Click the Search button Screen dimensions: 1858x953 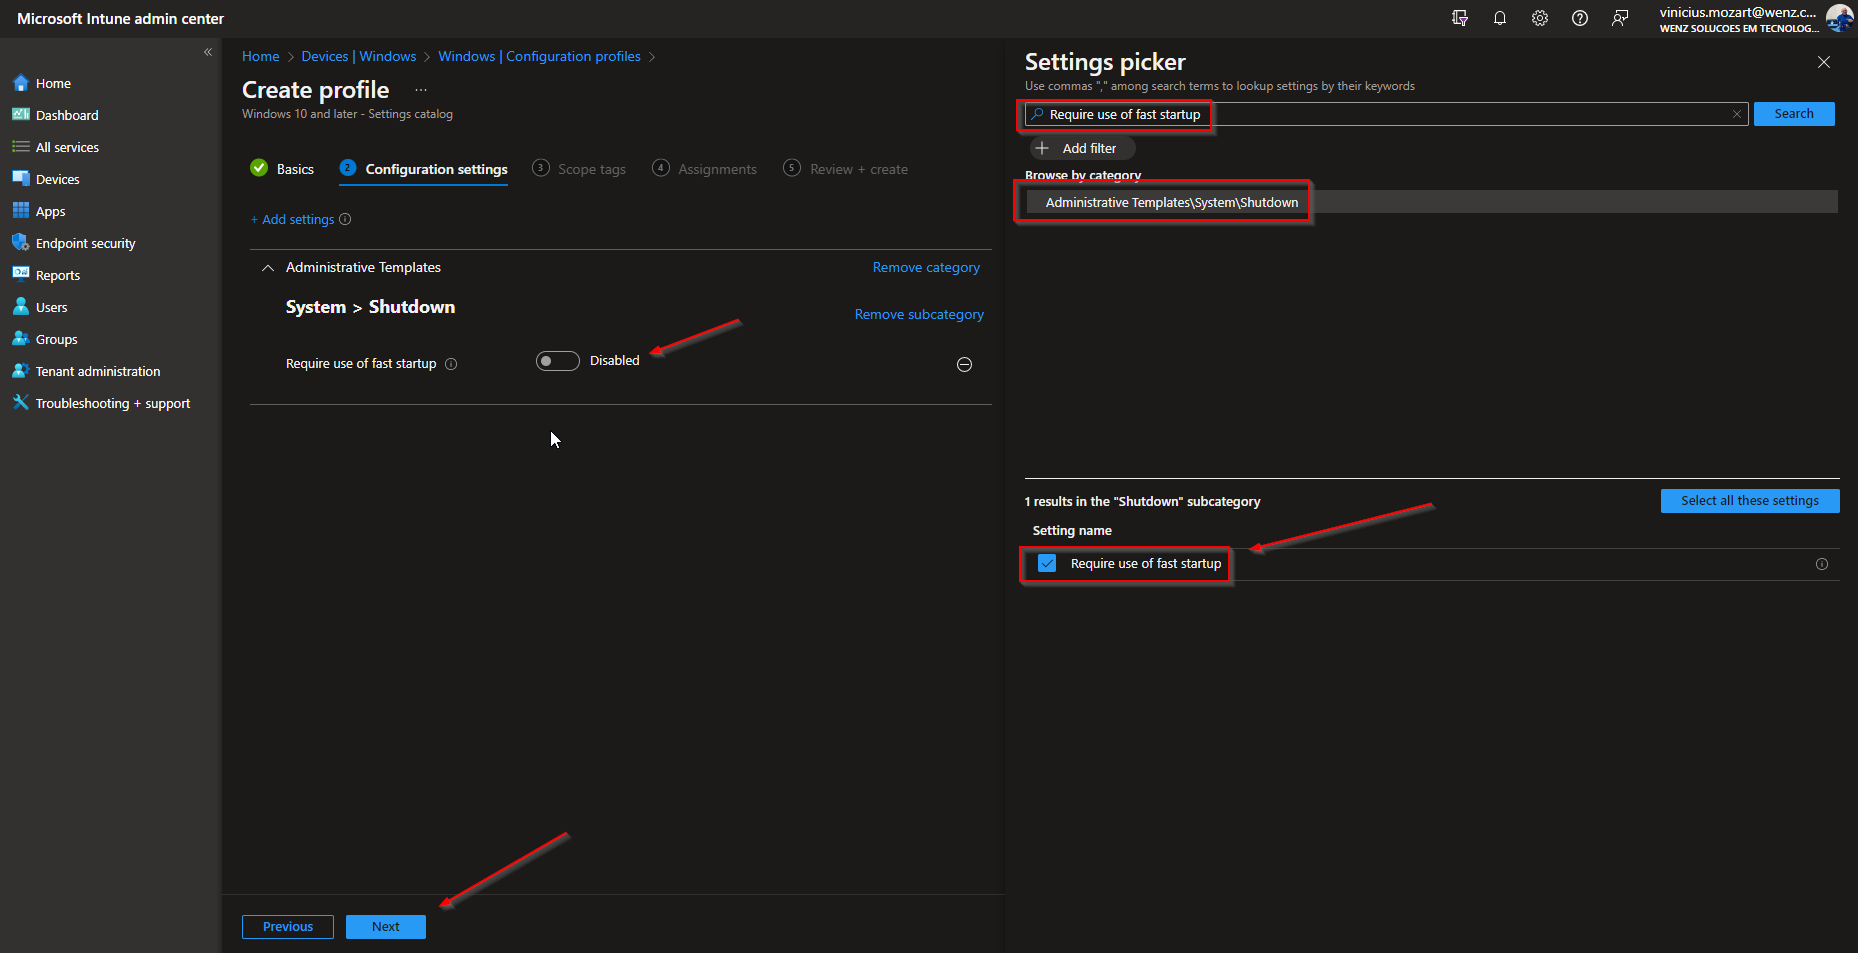(x=1794, y=114)
